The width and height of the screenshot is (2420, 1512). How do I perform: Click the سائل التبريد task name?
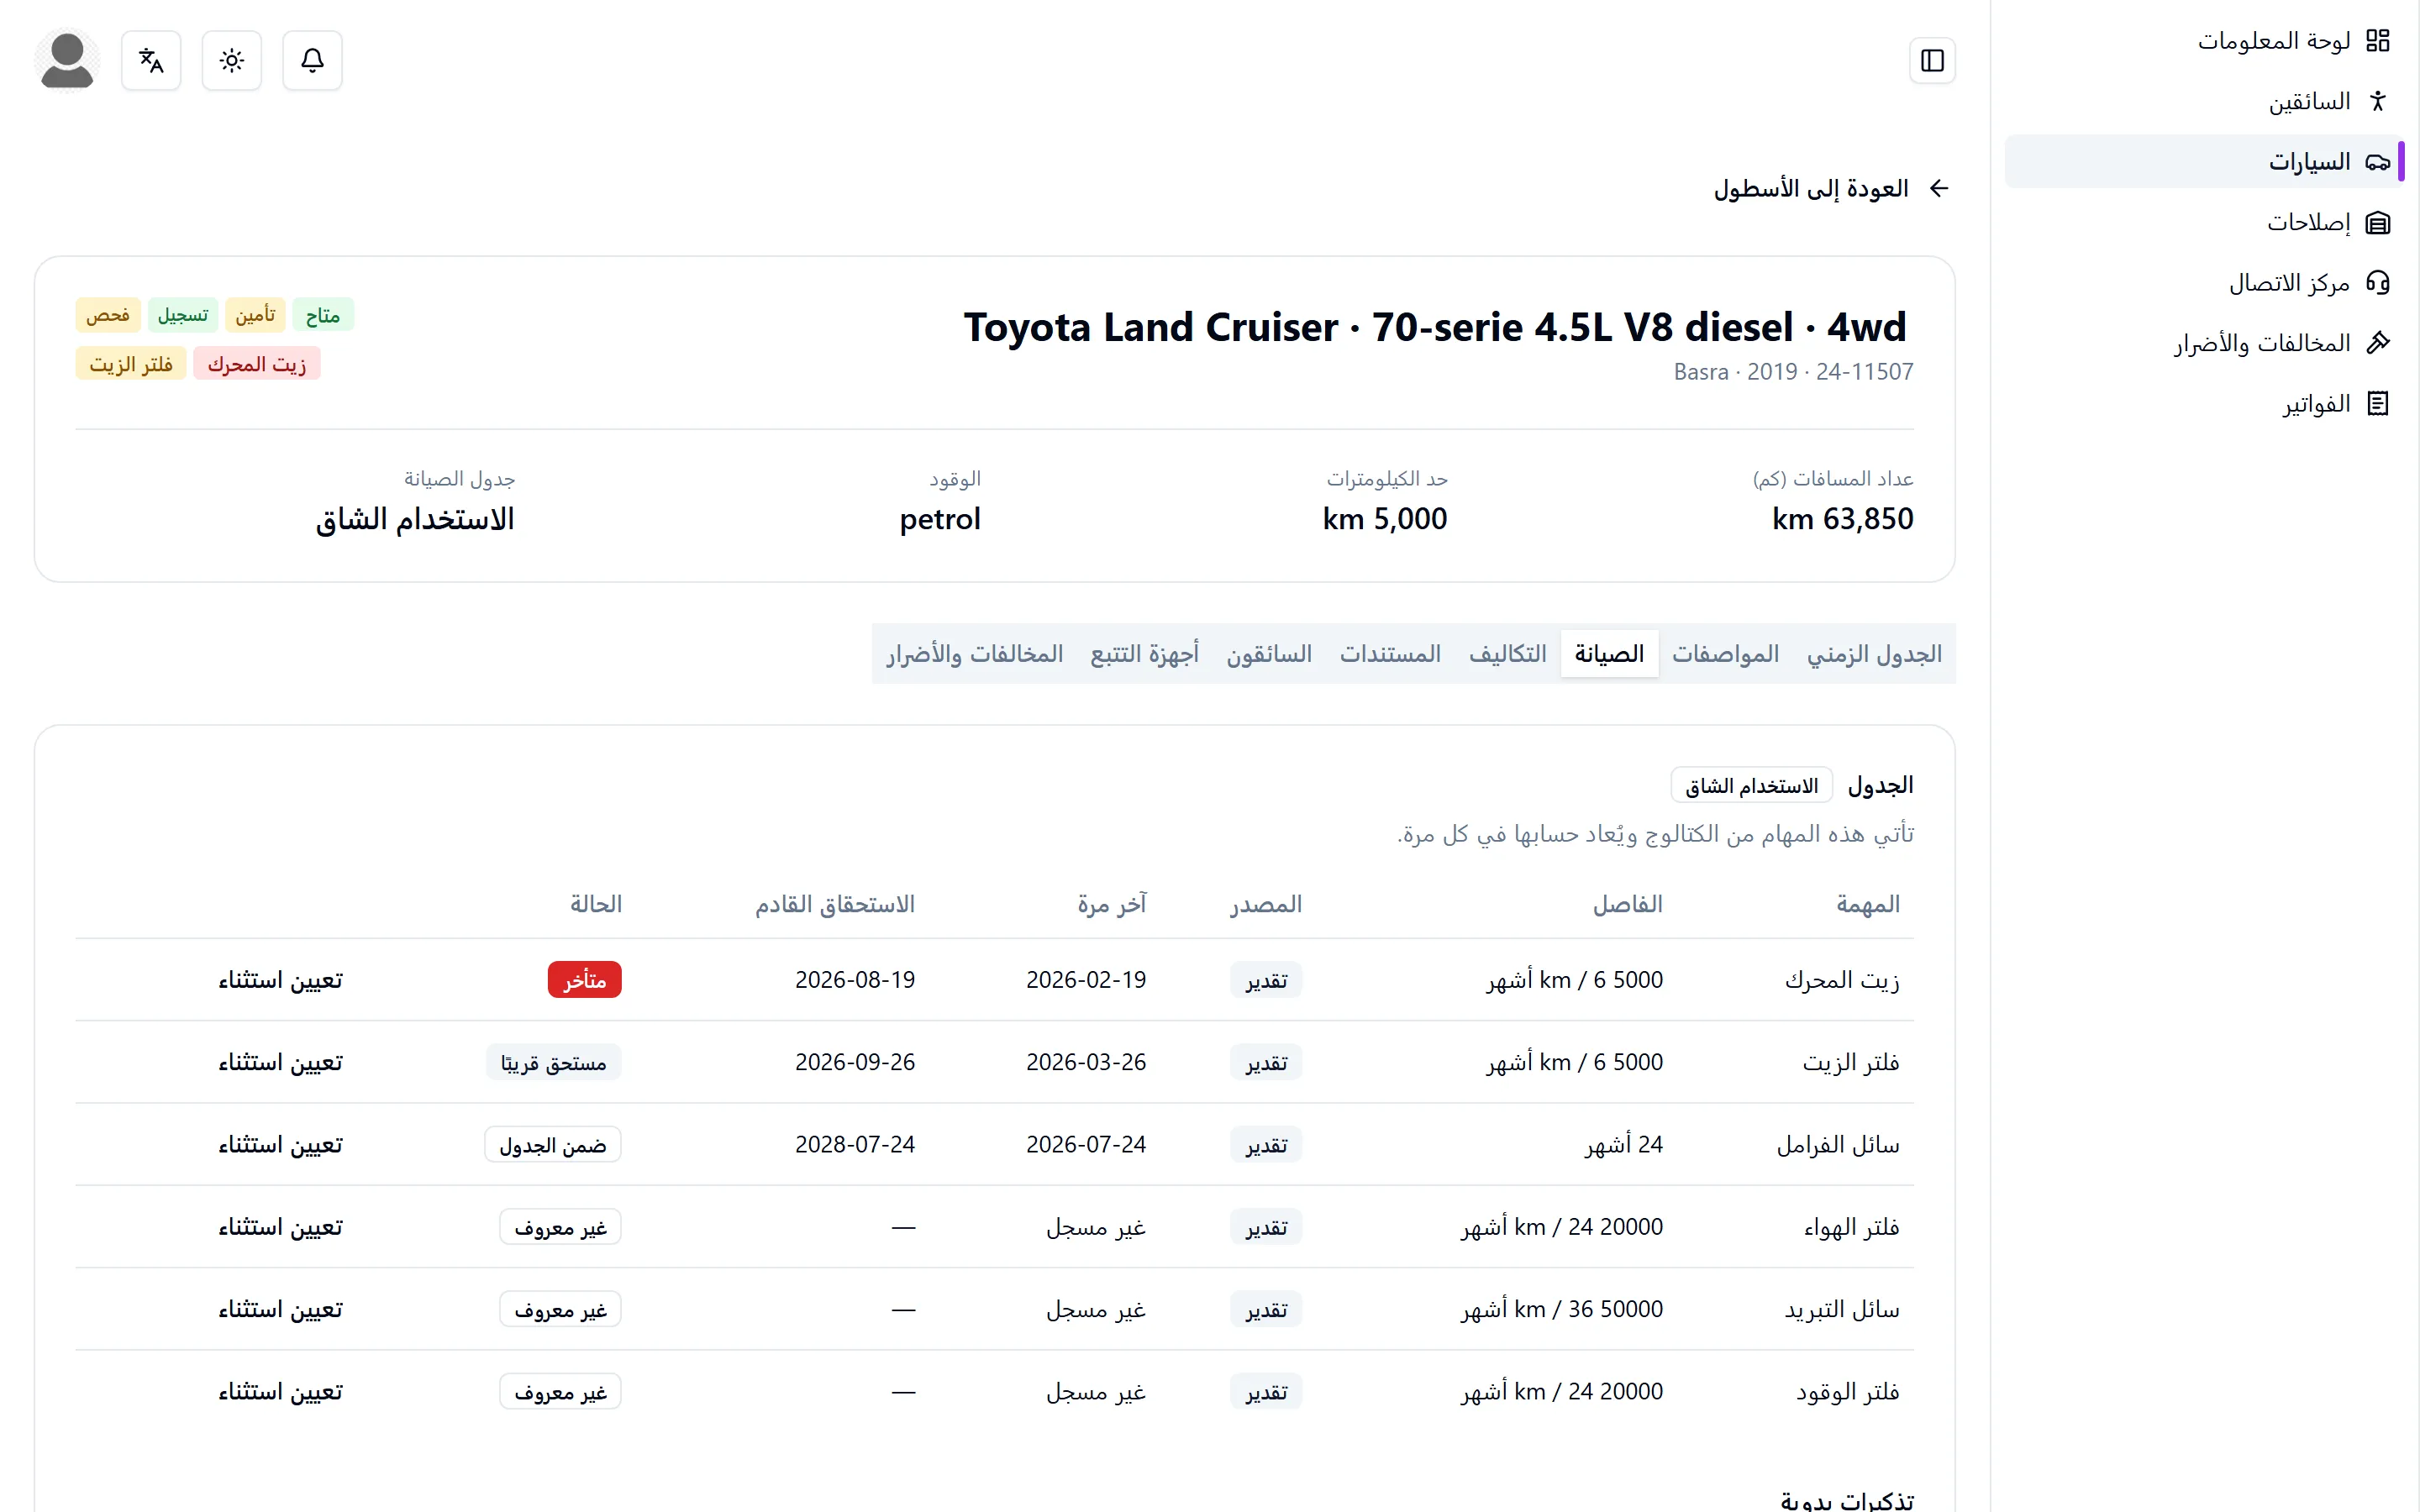[1842, 1310]
